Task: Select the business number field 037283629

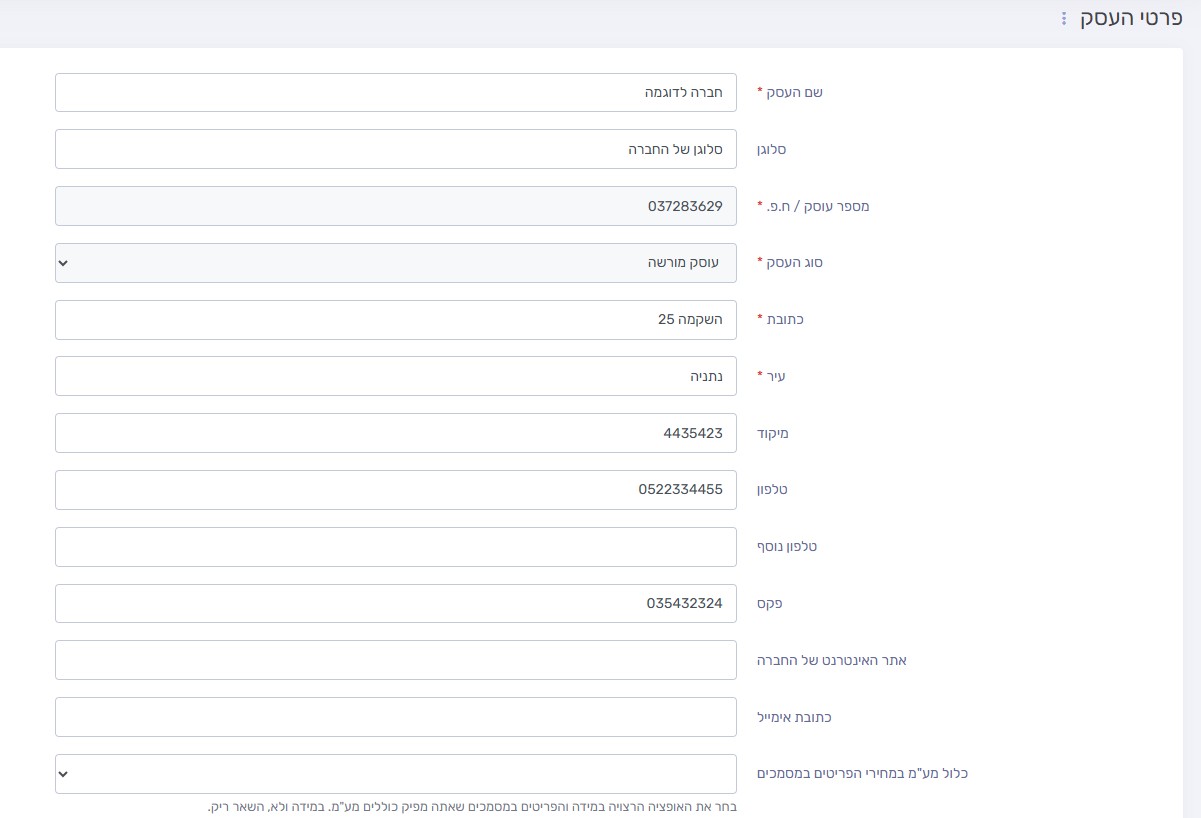Action: pos(395,206)
